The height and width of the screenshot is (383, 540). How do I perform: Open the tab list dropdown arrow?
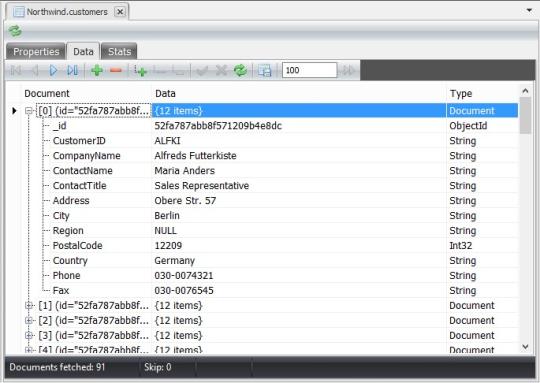[x=529, y=11]
